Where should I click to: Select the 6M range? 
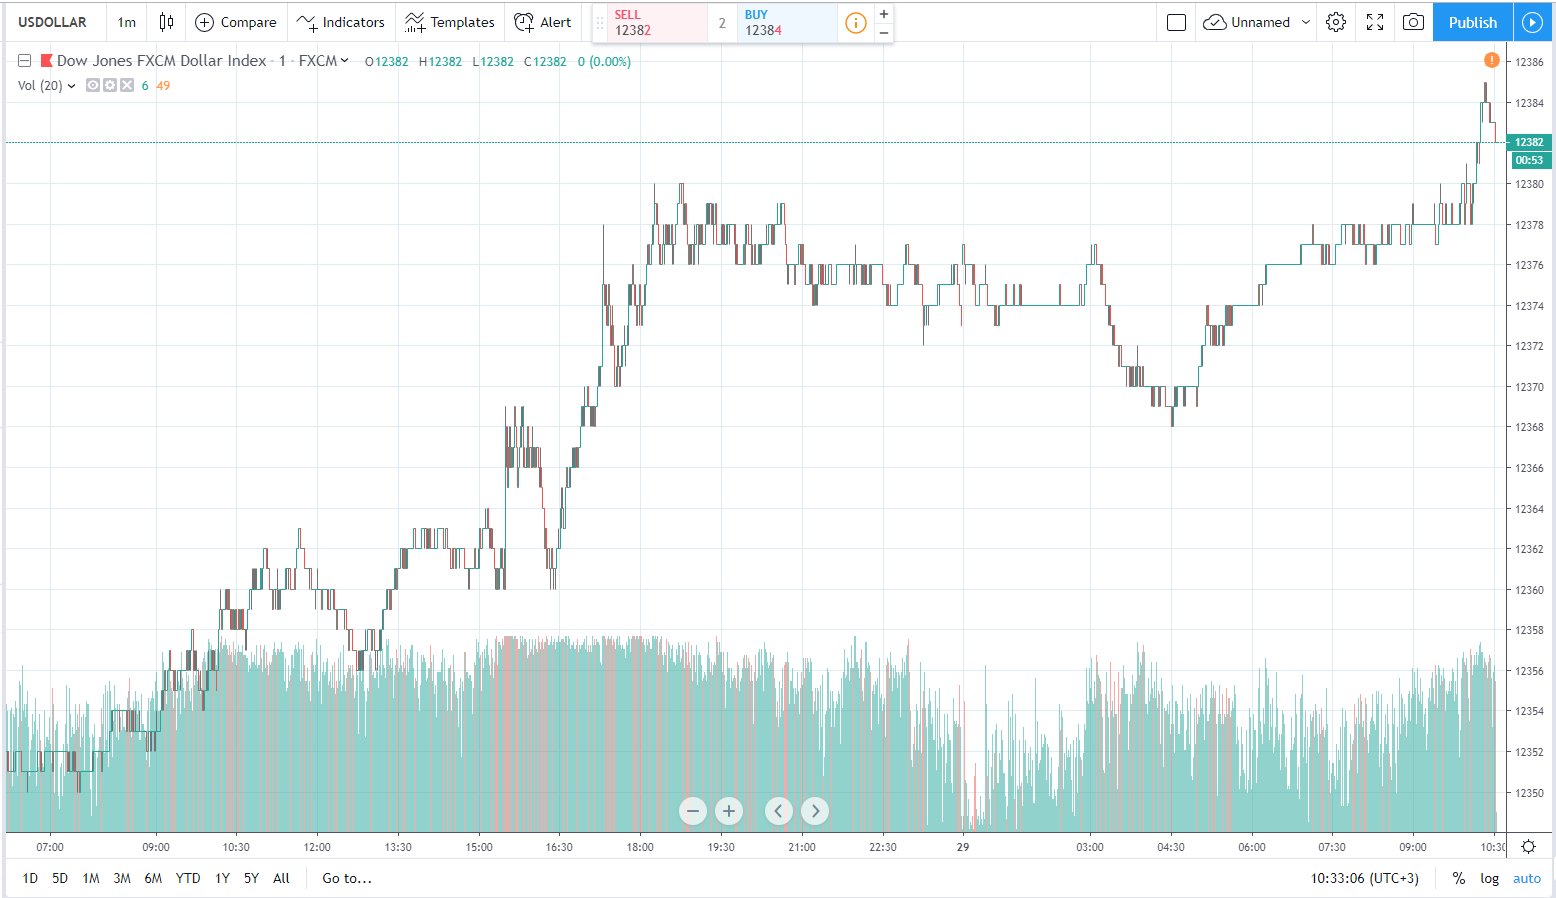[153, 879]
